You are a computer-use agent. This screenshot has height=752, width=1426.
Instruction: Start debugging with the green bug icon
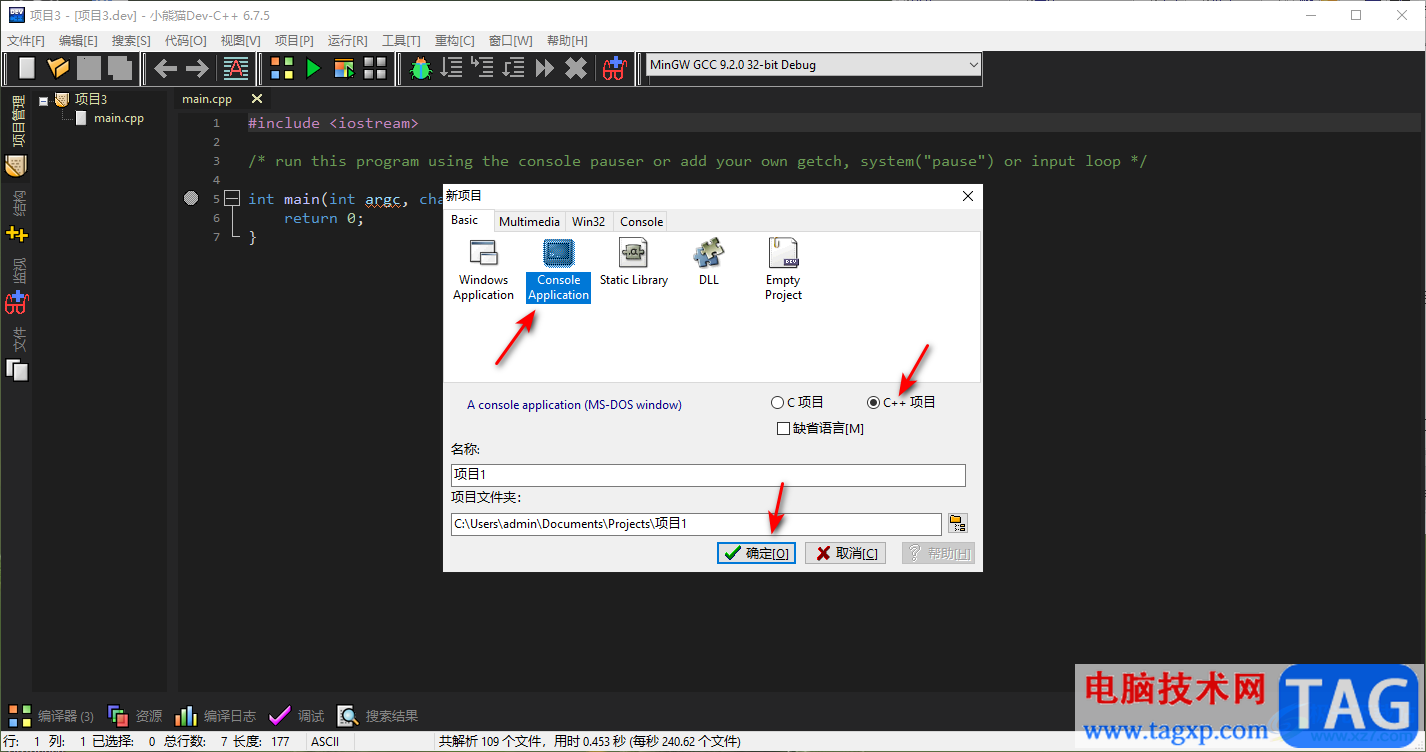pos(421,68)
